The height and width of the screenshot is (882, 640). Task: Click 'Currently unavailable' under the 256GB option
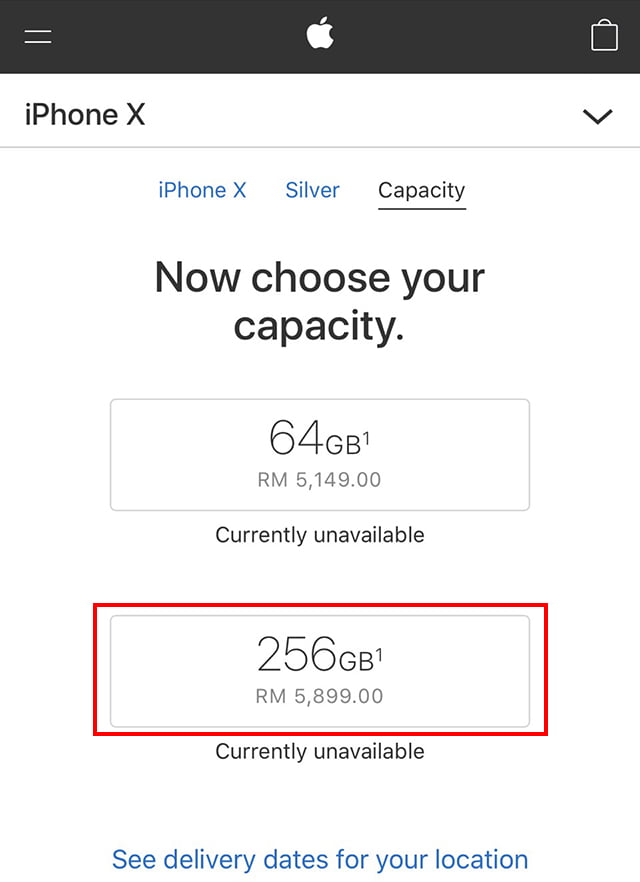pos(320,752)
